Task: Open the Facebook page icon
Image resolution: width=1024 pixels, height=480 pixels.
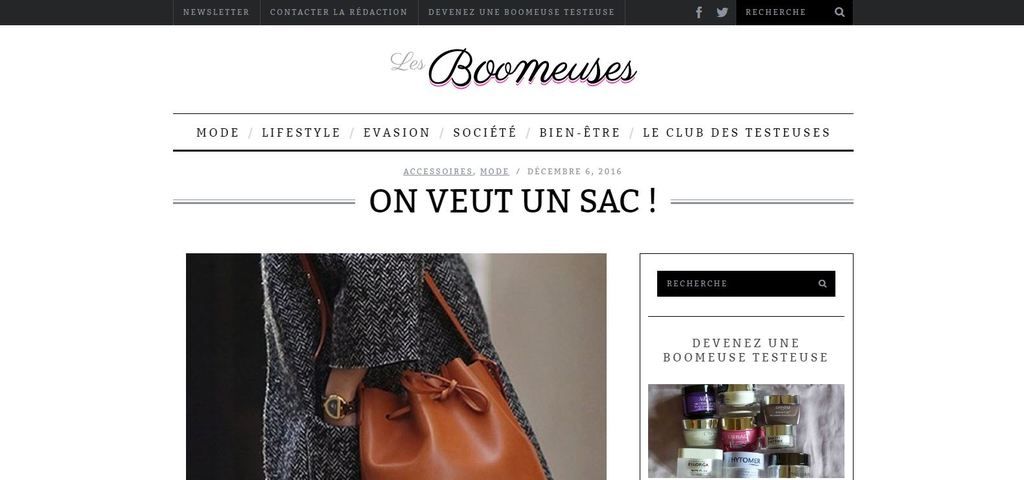Action: point(699,12)
